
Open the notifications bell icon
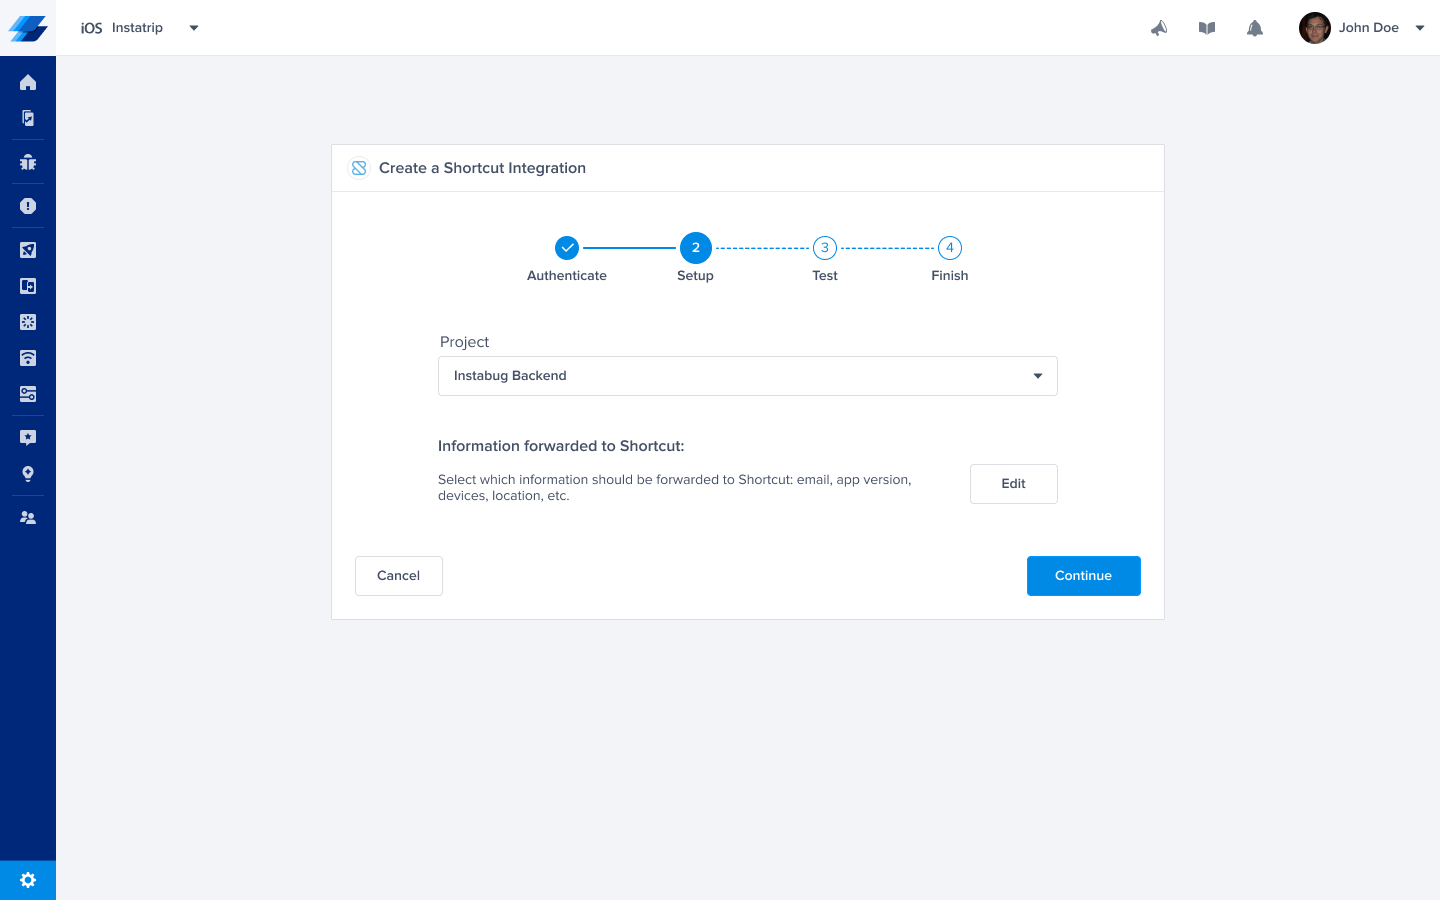pyautogui.click(x=1255, y=28)
